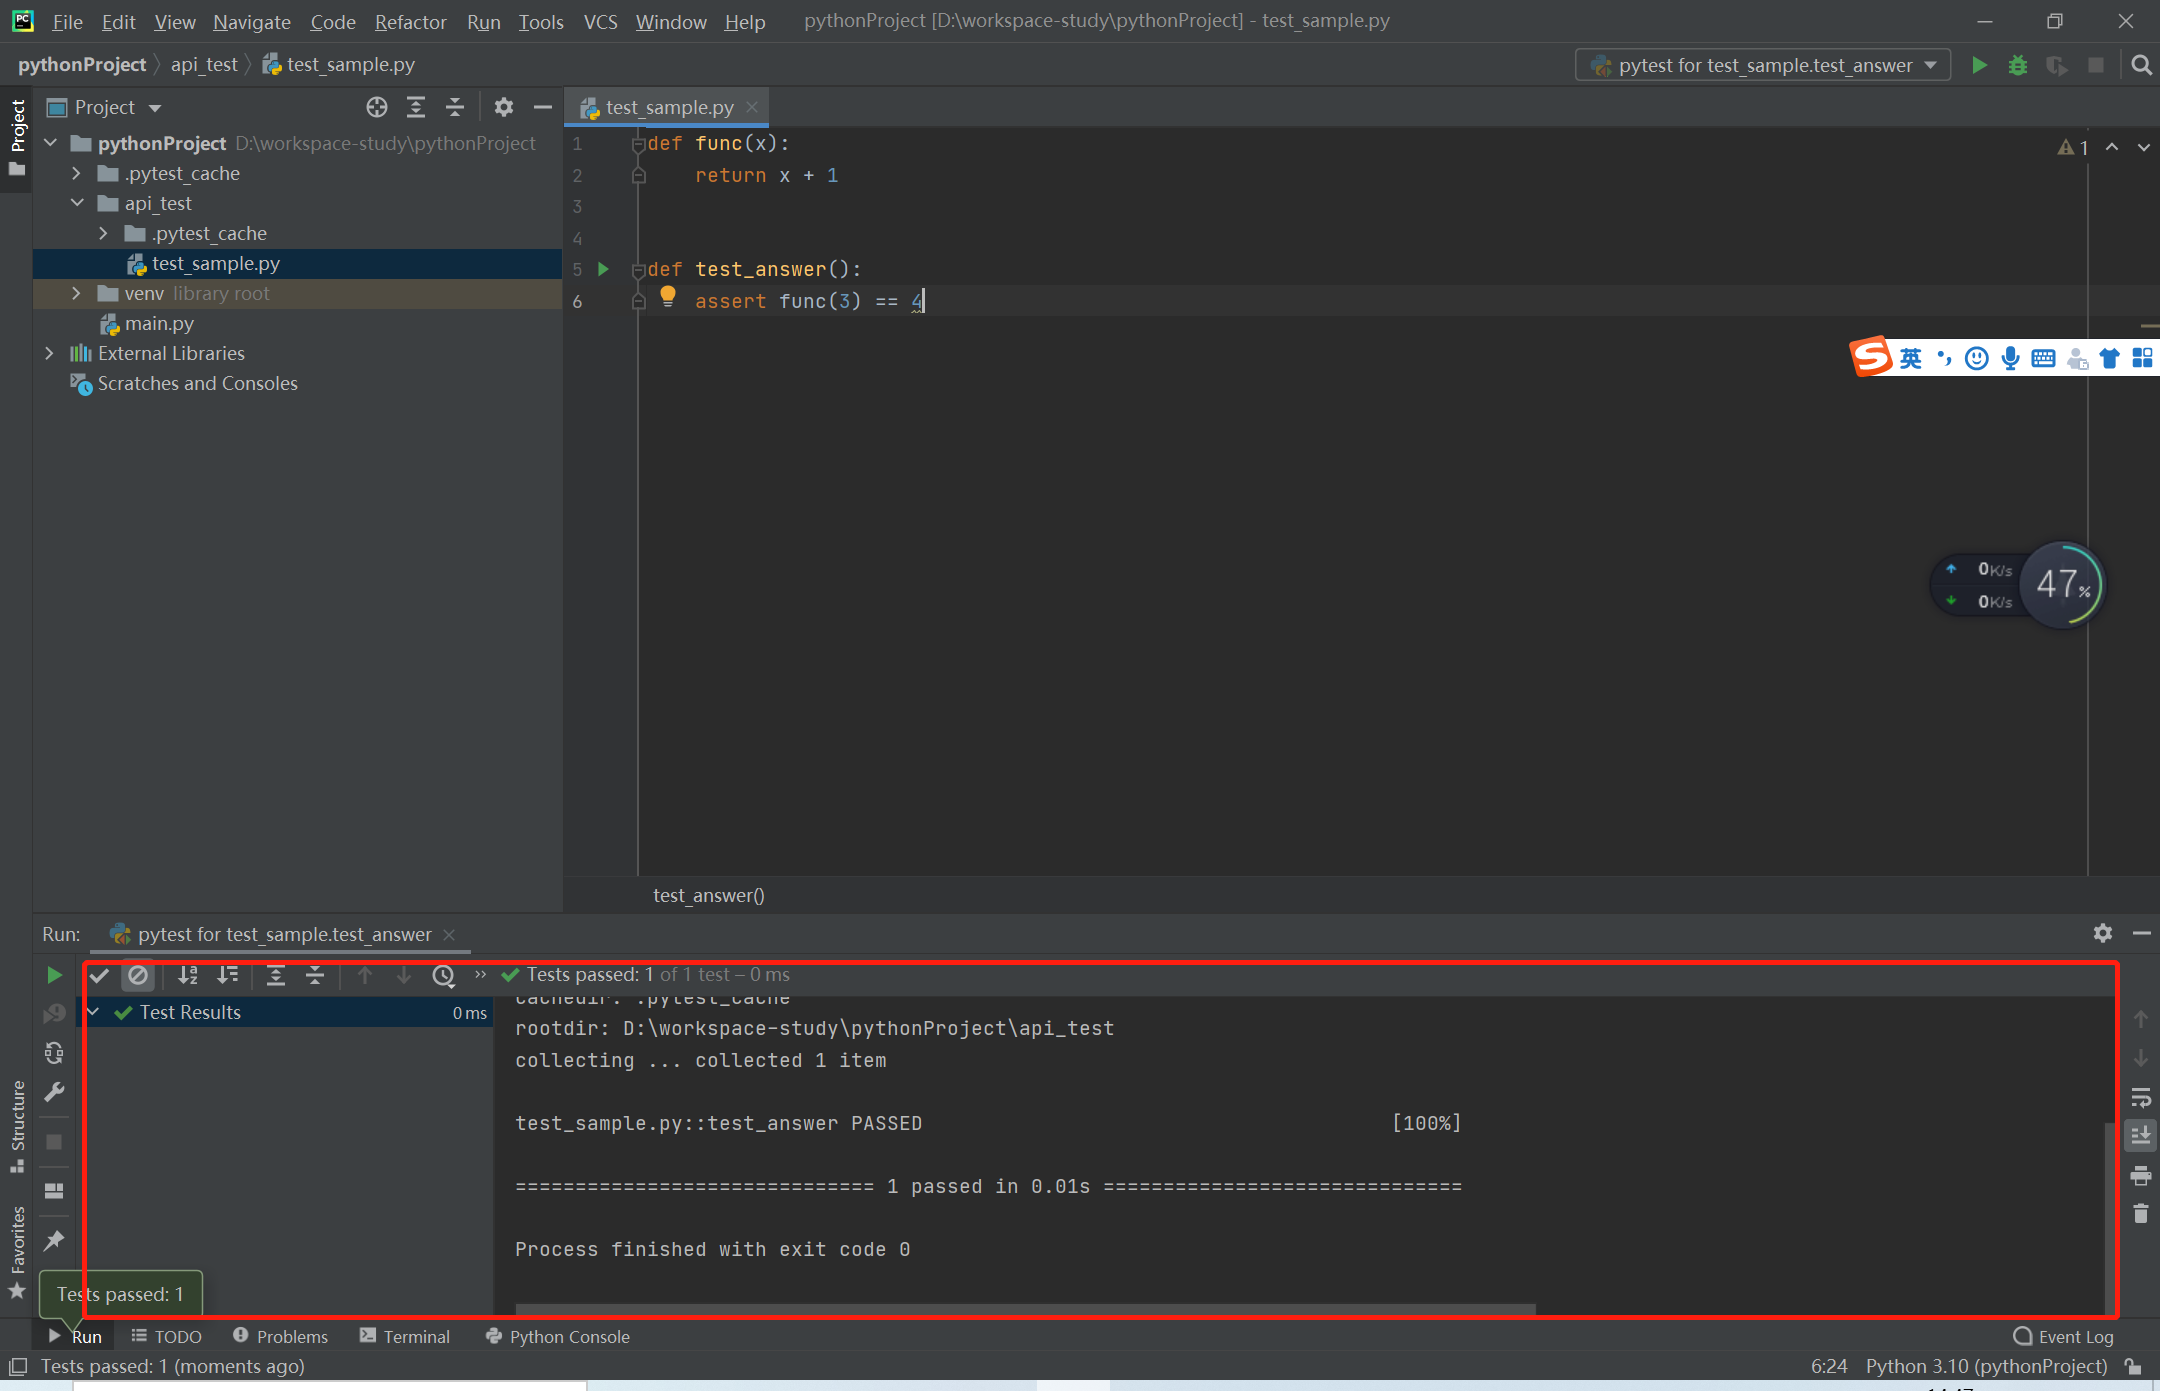2160x1391 pixels.
Task: Open Project panel settings gear
Action: tap(504, 107)
